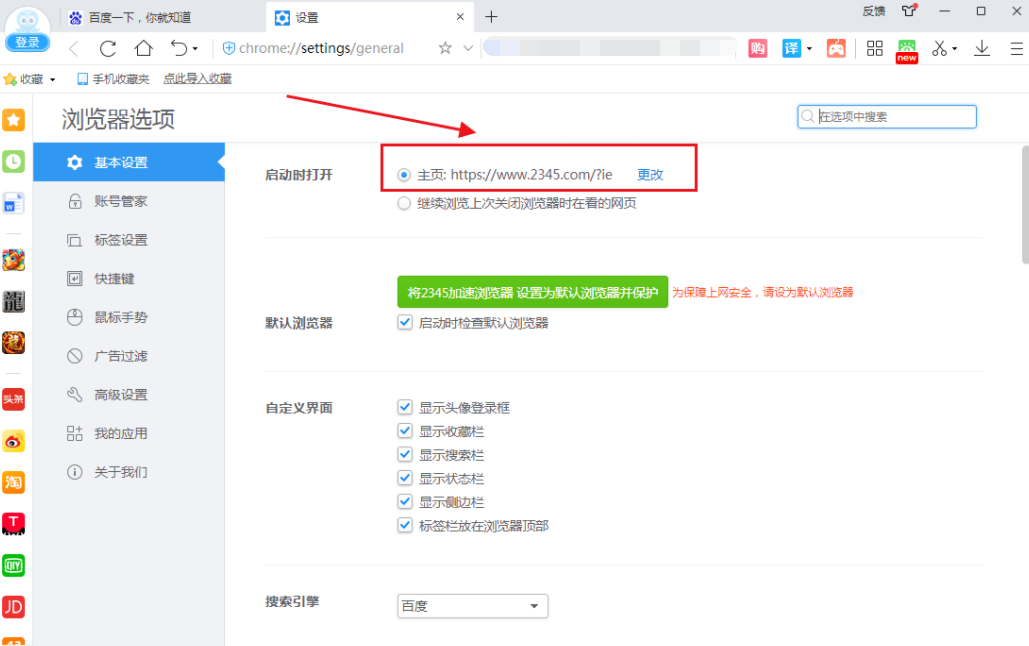Open the 淘 Taobao sidebar icon

(x=13, y=483)
